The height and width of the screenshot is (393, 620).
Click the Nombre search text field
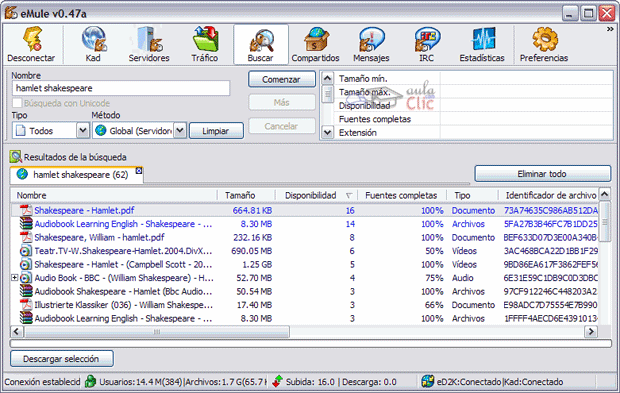[x=121, y=88]
